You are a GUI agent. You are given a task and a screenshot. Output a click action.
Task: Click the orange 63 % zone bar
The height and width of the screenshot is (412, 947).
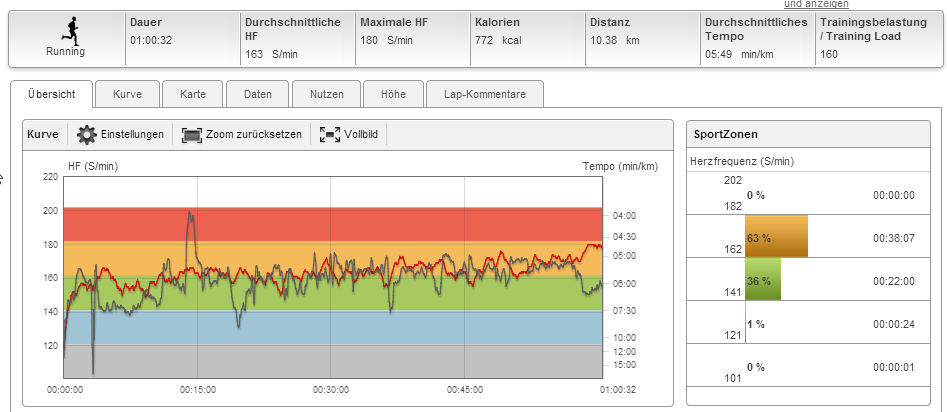click(776, 238)
